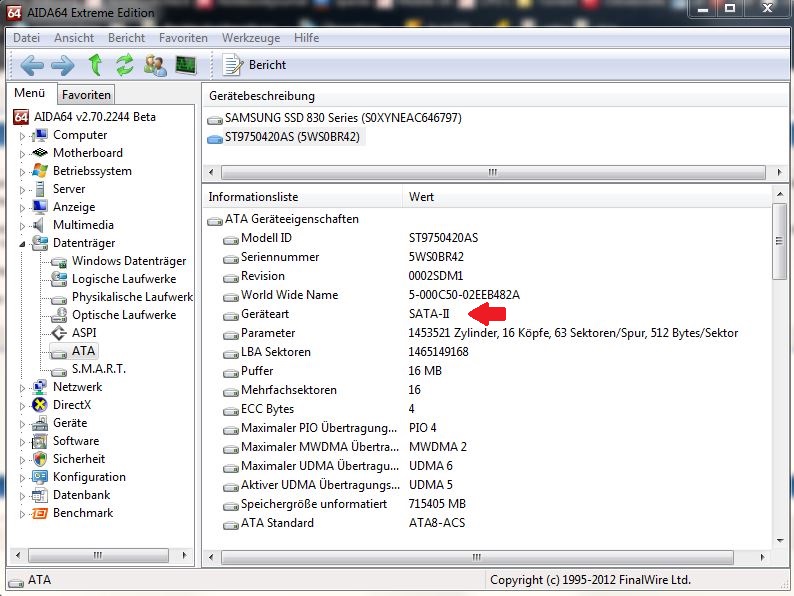Select the Sicherheit shield icon
Viewport: 794px width, 596px height.
pos(39,459)
